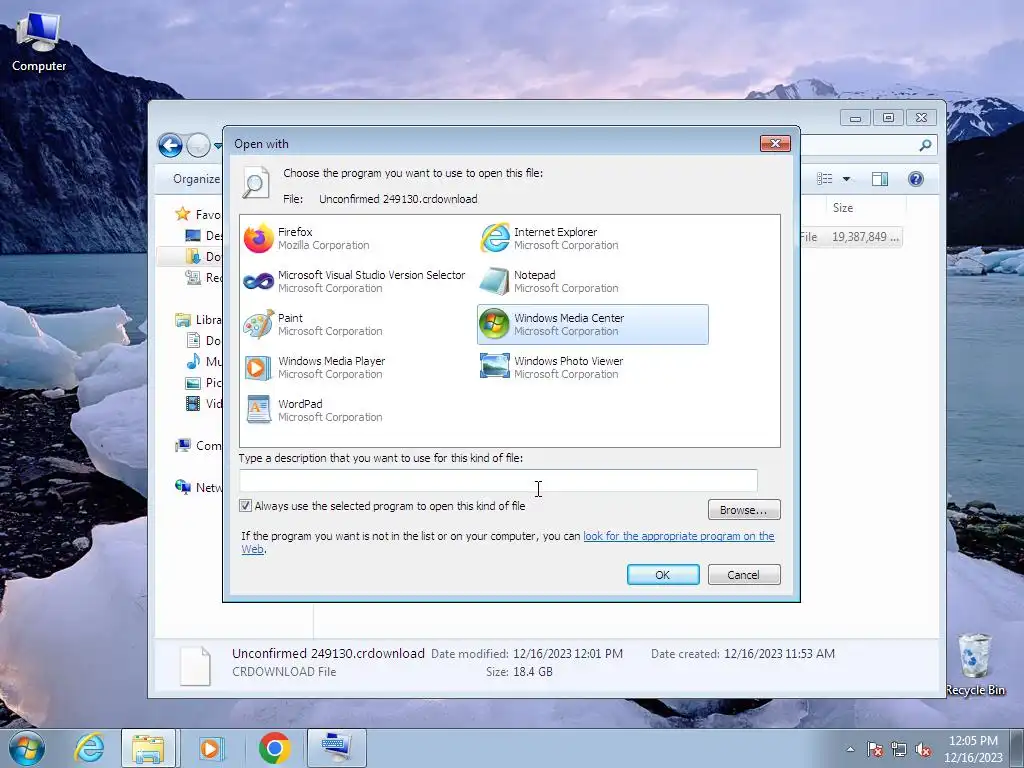This screenshot has width=1024, height=768.
Task: Close the Open with dialog
Action: coord(775,143)
